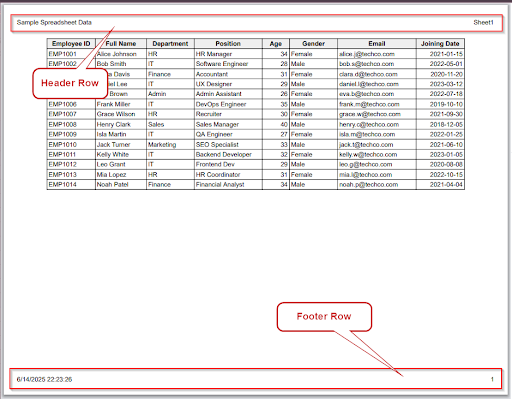Click the 'Department' column heading

(170, 44)
